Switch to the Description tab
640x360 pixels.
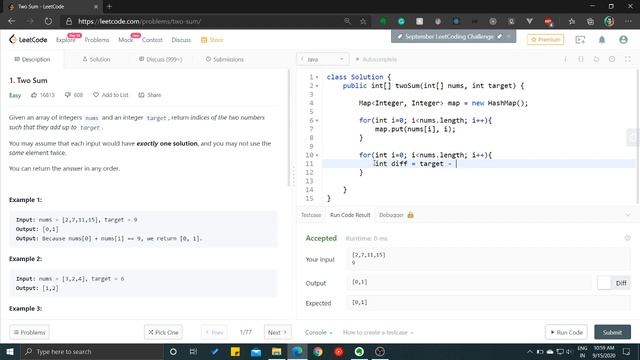coord(32,59)
